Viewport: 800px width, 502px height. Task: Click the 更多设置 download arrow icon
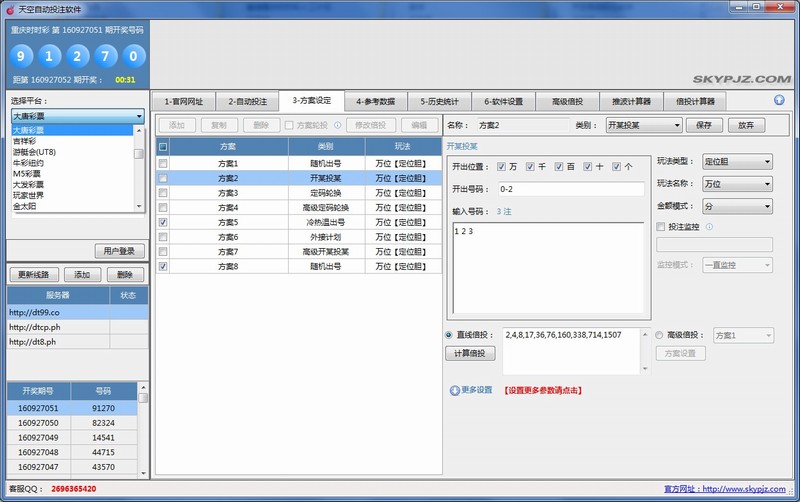(455, 390)
